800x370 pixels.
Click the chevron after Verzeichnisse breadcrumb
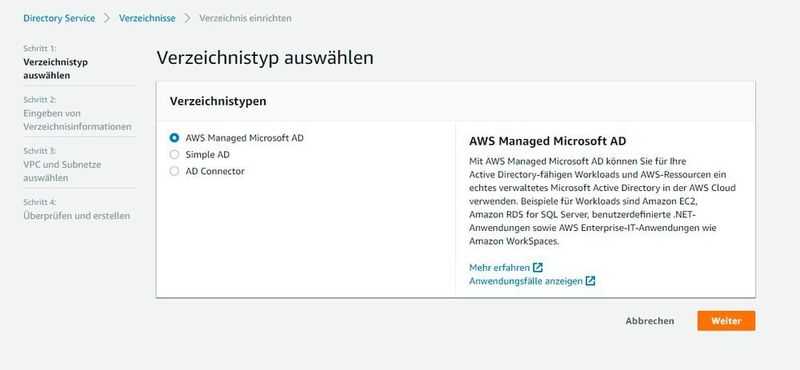point(187,18)
